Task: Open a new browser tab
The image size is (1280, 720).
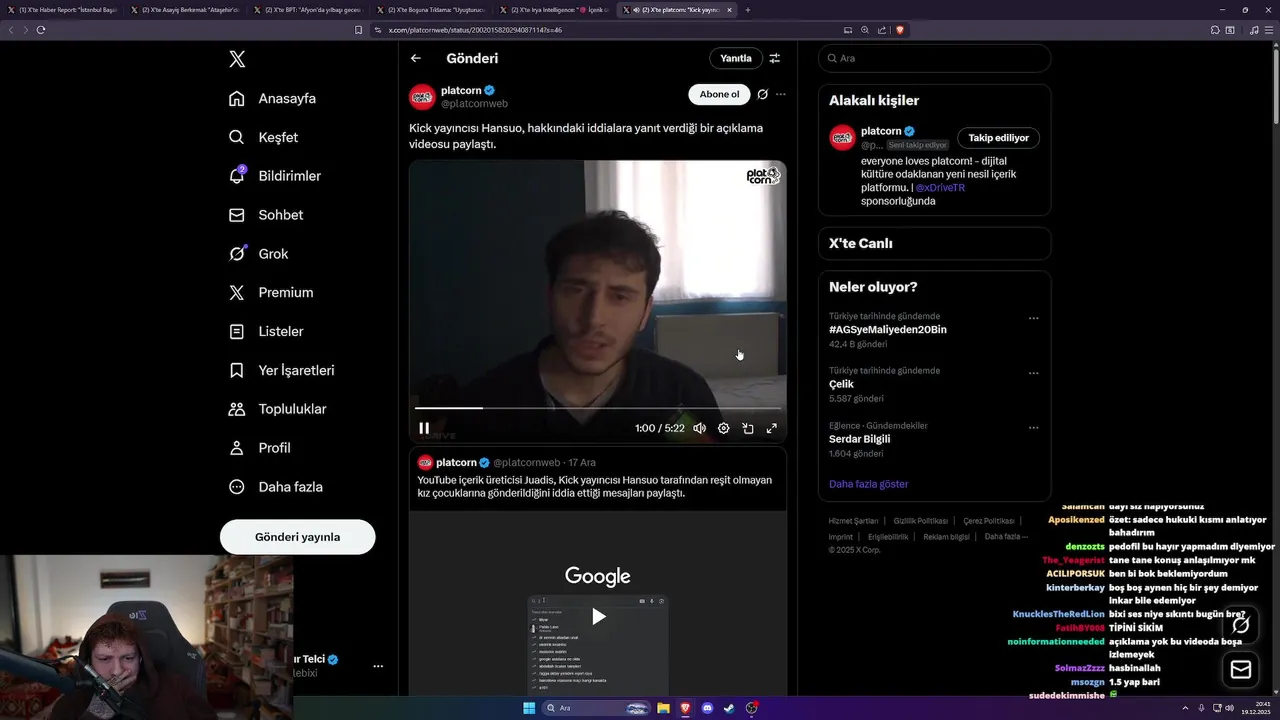Action: pos(748,10)
